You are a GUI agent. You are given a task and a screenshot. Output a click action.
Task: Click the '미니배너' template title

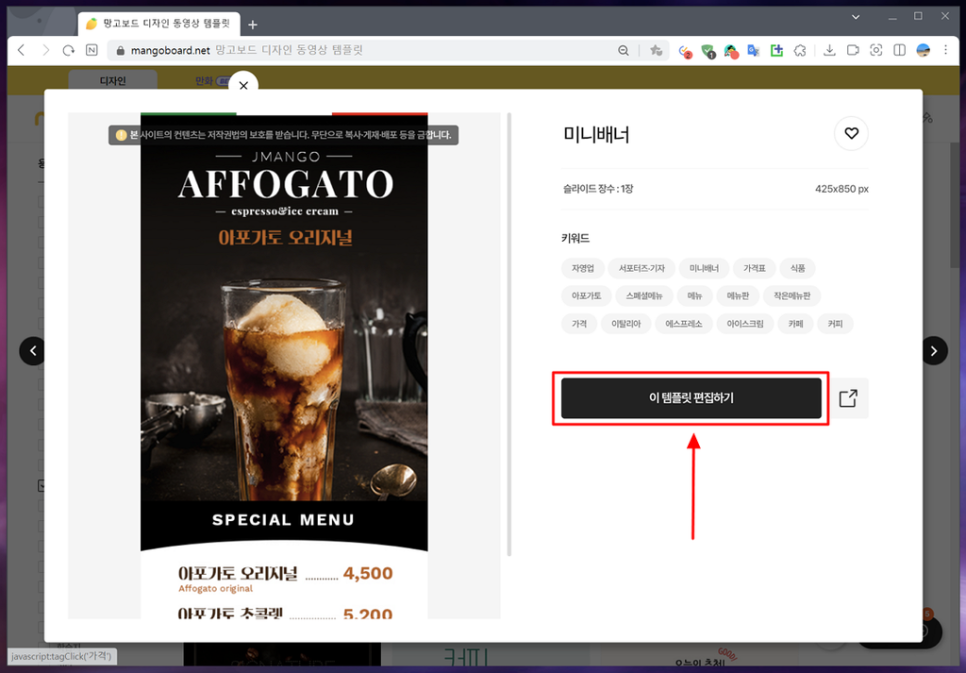[x=596, y=134]
